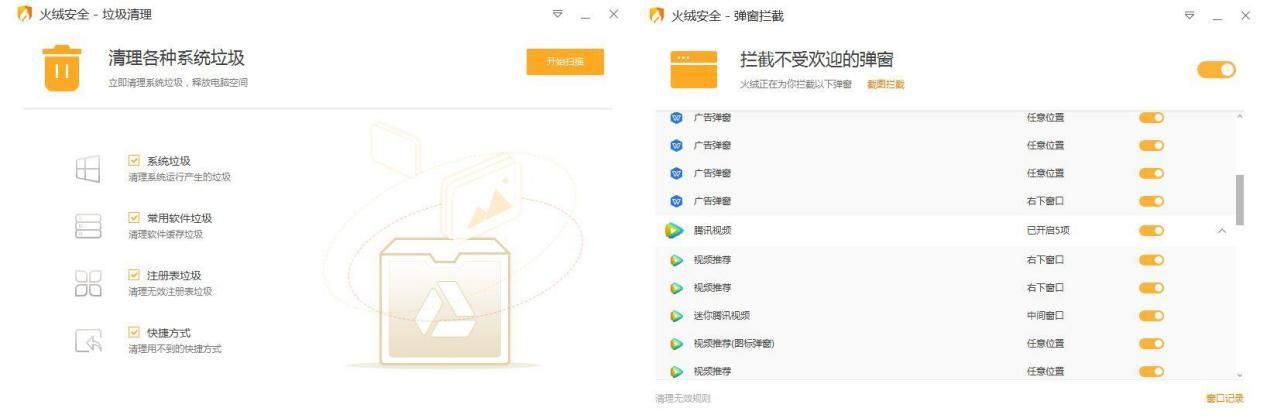Open the dropdown triangle menu in the 垃圾清理 title bar
Image resolution: width=1267 pixels, height=418 pixels.
point(558,15)
